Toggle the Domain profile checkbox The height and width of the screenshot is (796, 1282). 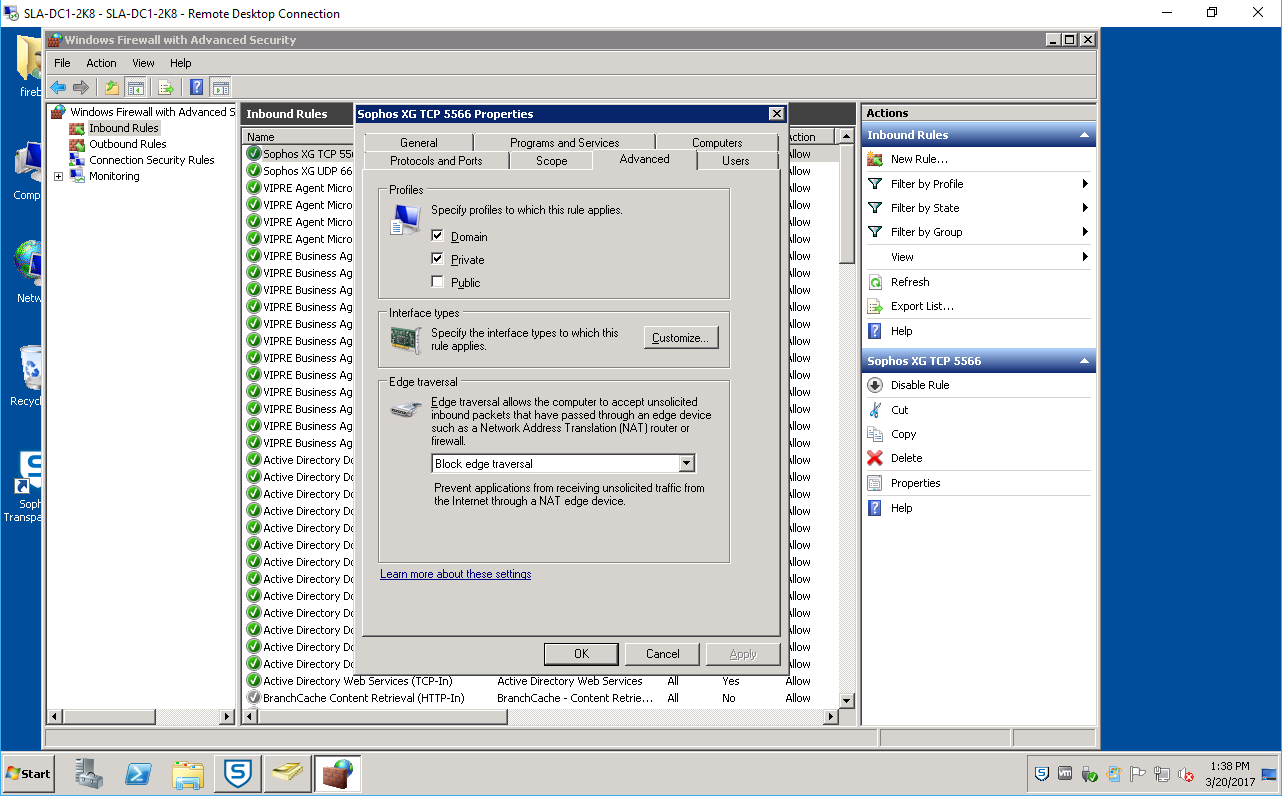point(437,236)
